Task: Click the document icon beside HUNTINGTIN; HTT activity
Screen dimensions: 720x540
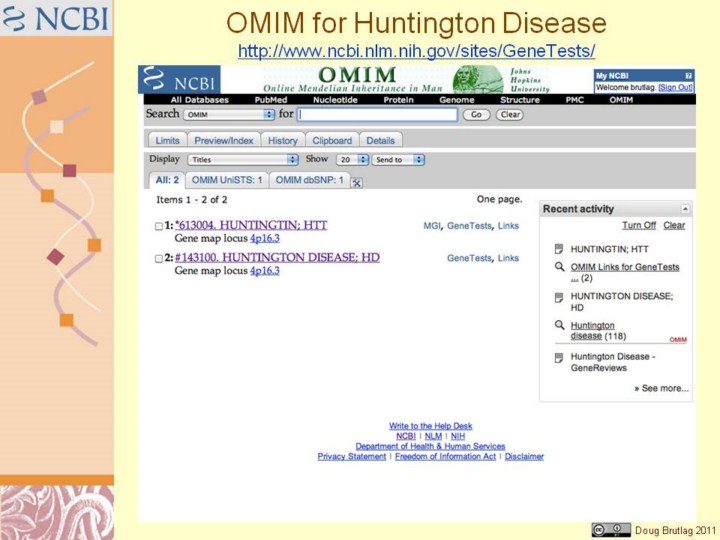Action: (x=559, y=249)
